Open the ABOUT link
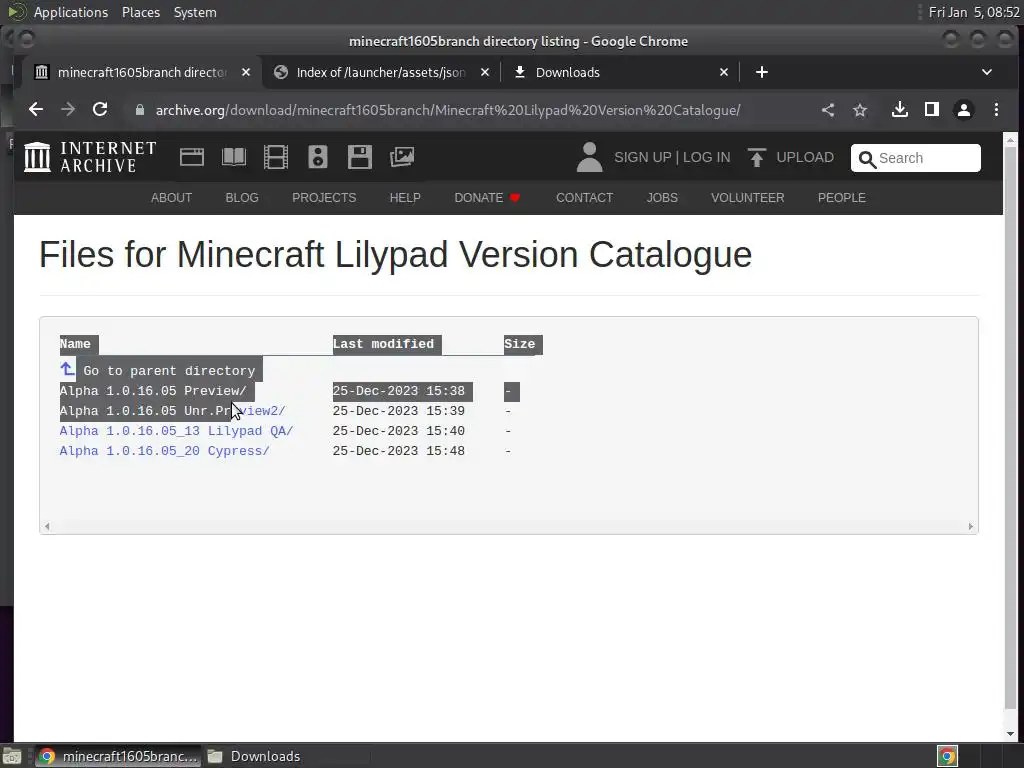The image size is (1024, 768). tap(171, 198)
